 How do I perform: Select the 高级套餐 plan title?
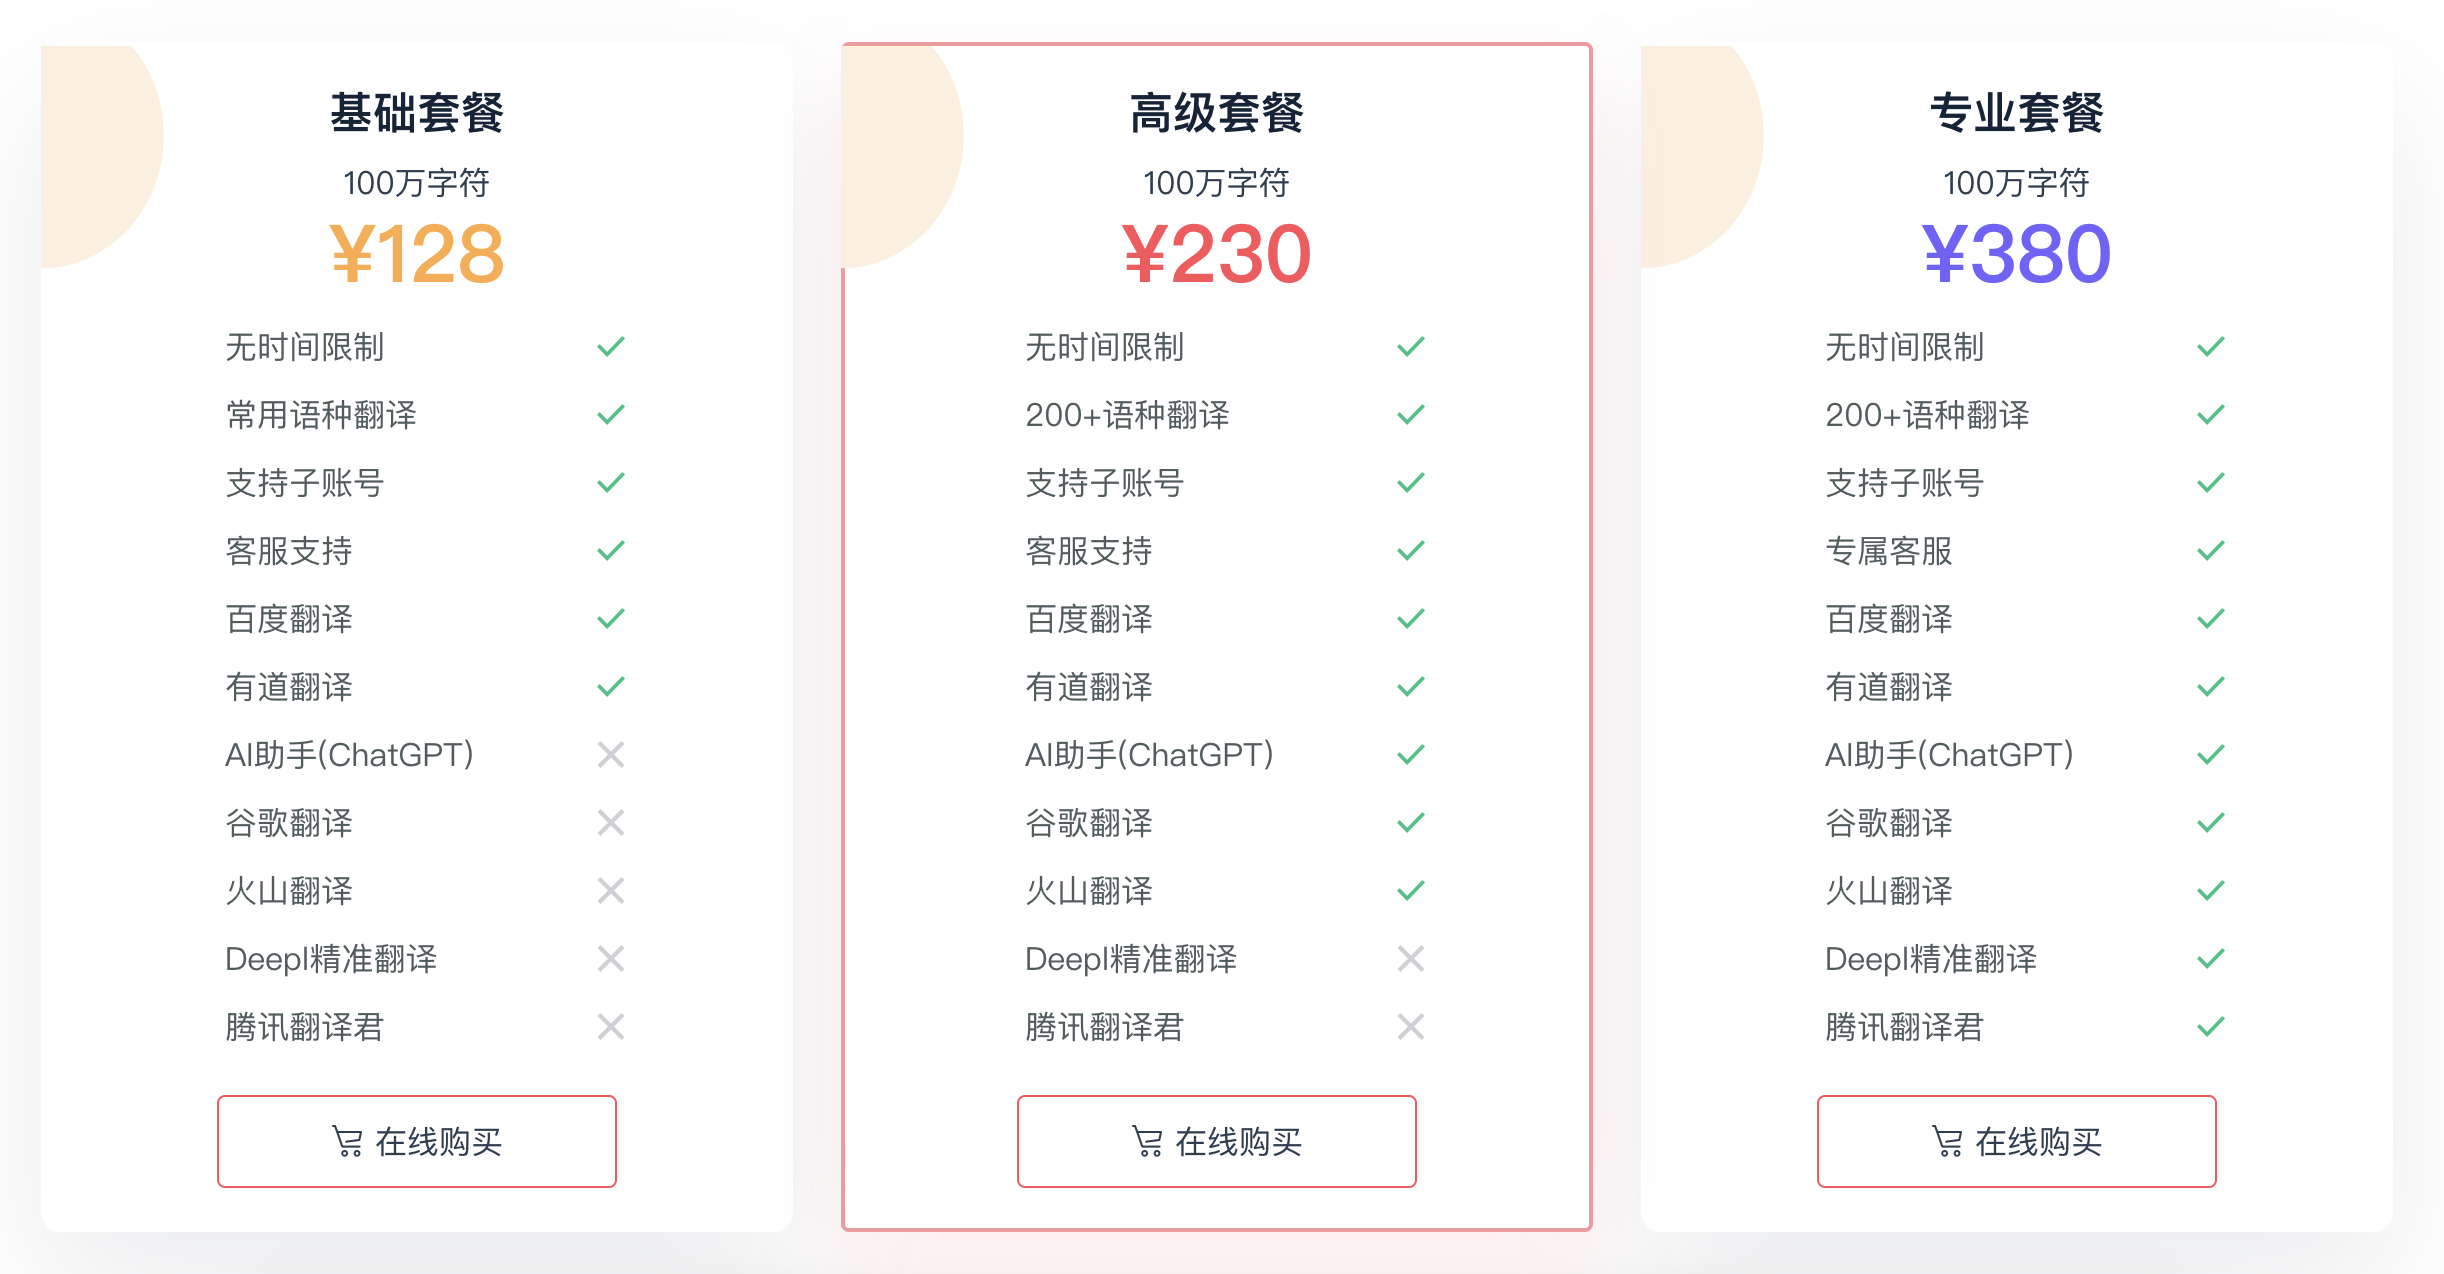[1216, 113]
